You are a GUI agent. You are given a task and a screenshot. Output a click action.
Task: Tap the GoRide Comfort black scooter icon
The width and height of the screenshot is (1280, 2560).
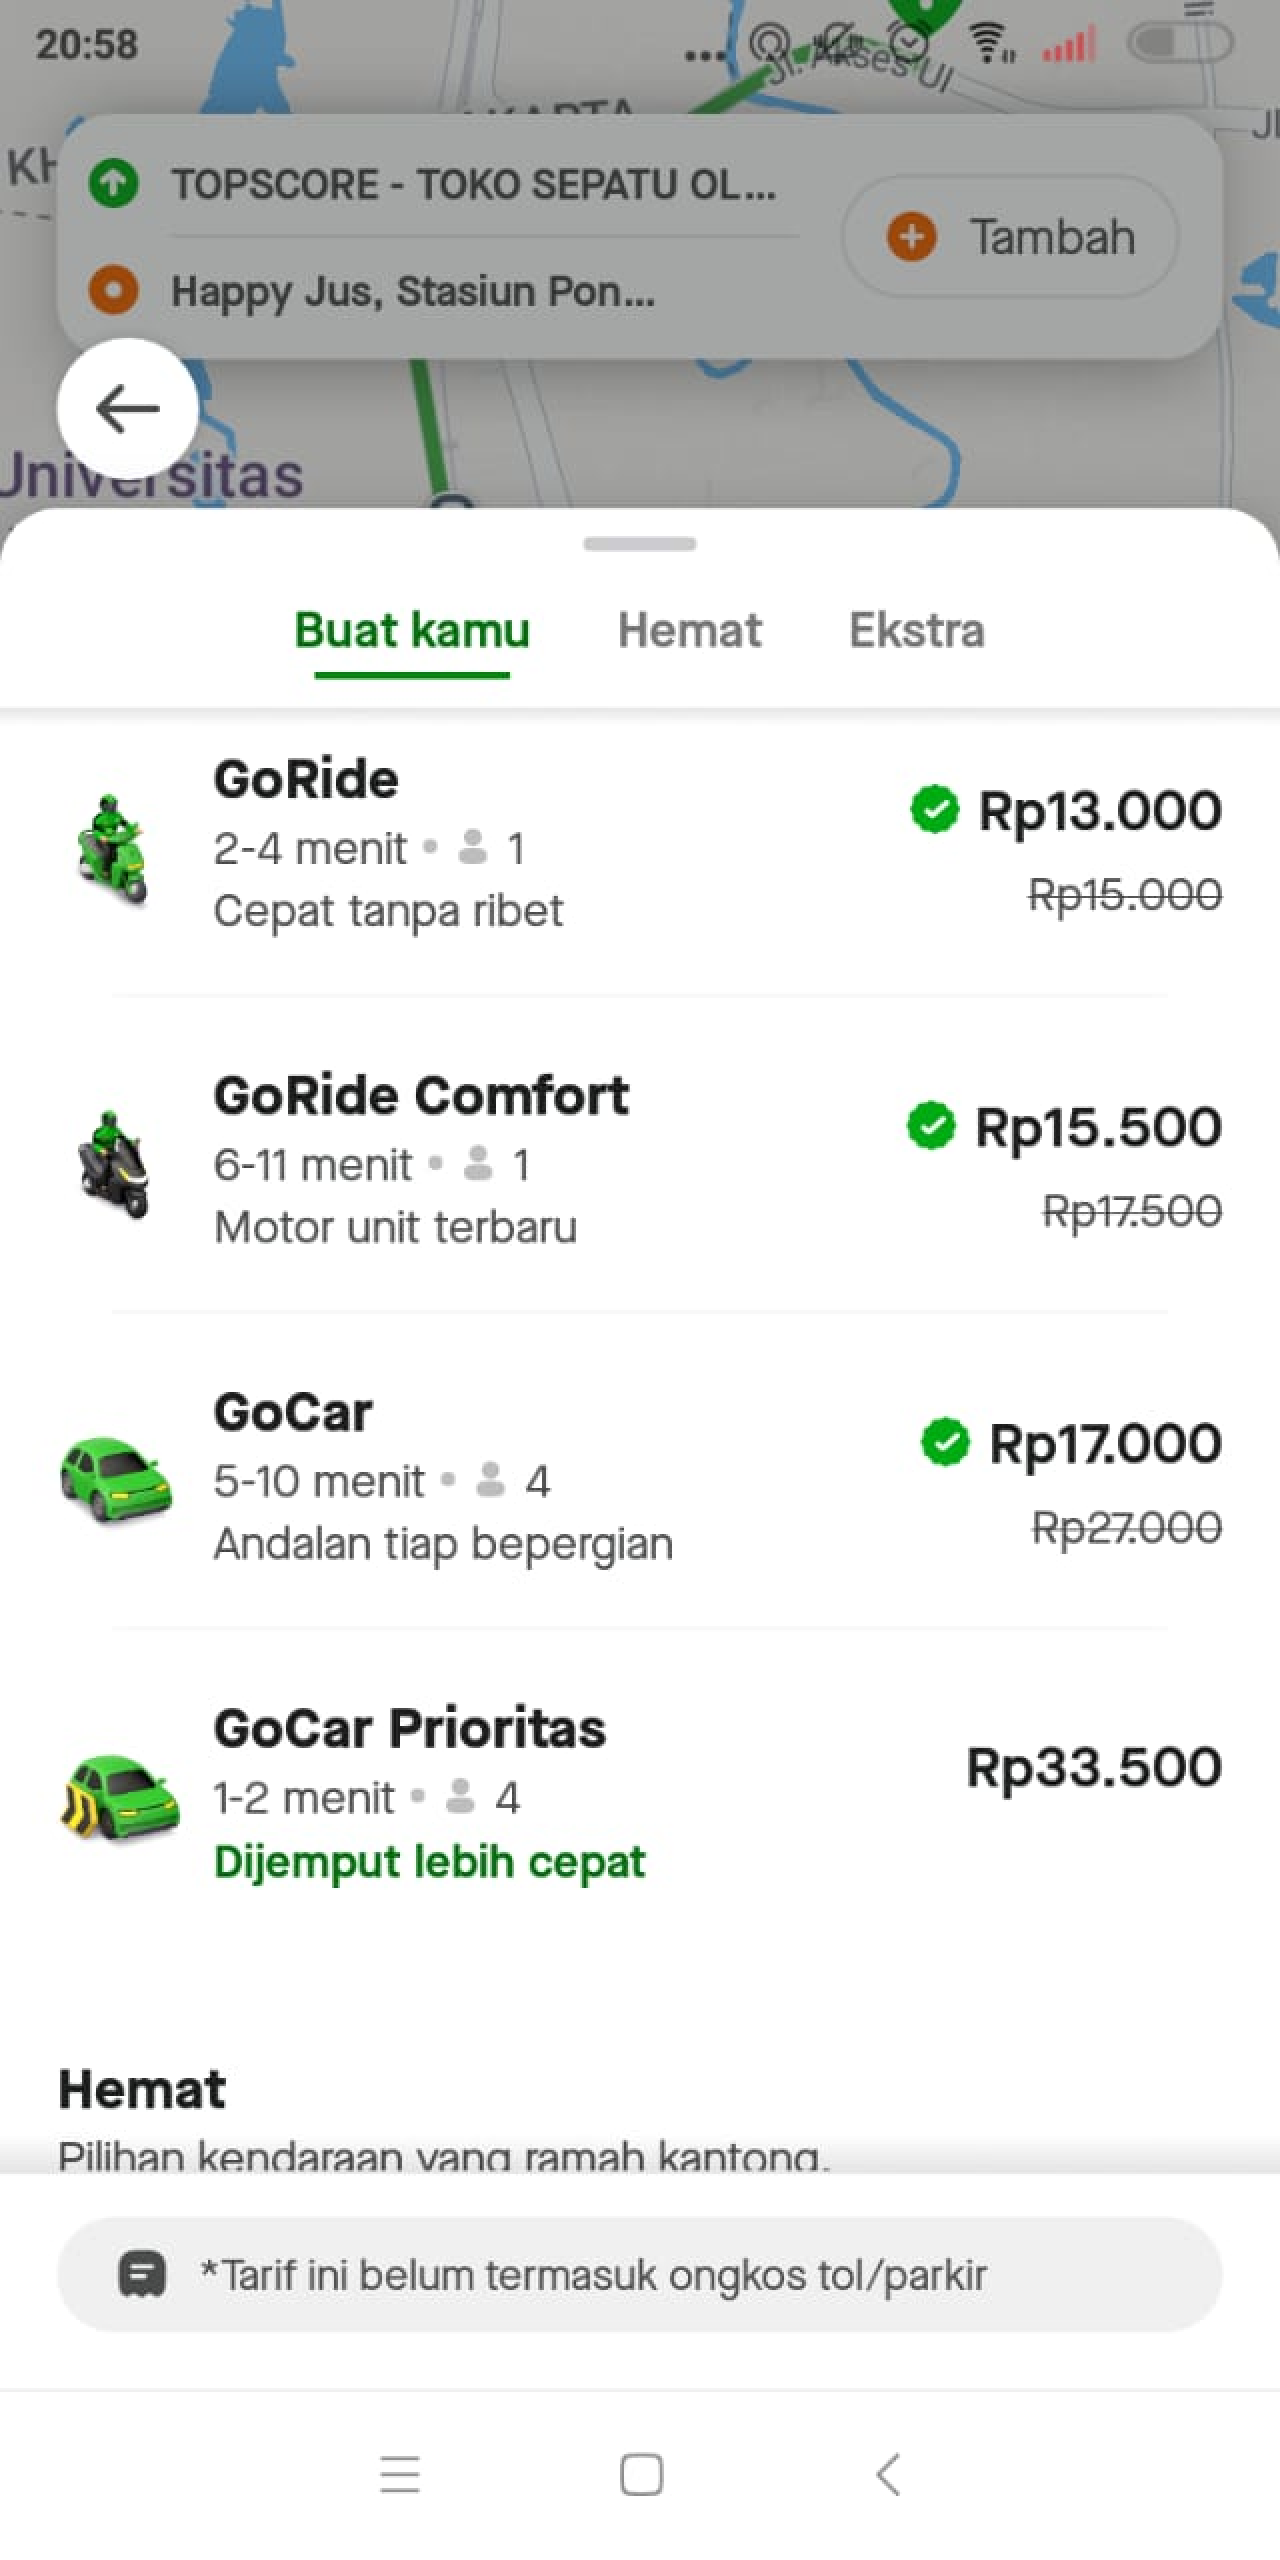coord(113,1164)
